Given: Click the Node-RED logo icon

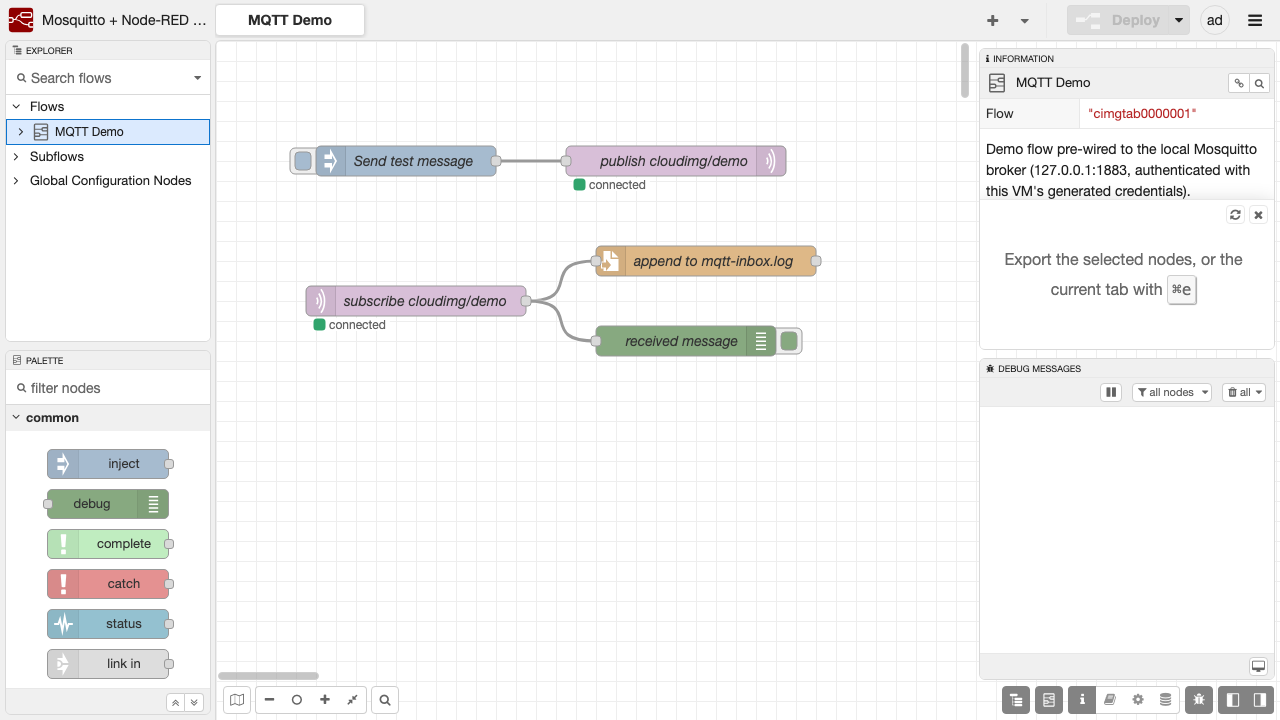Looking at the screenshot, I should click(21, 20).
